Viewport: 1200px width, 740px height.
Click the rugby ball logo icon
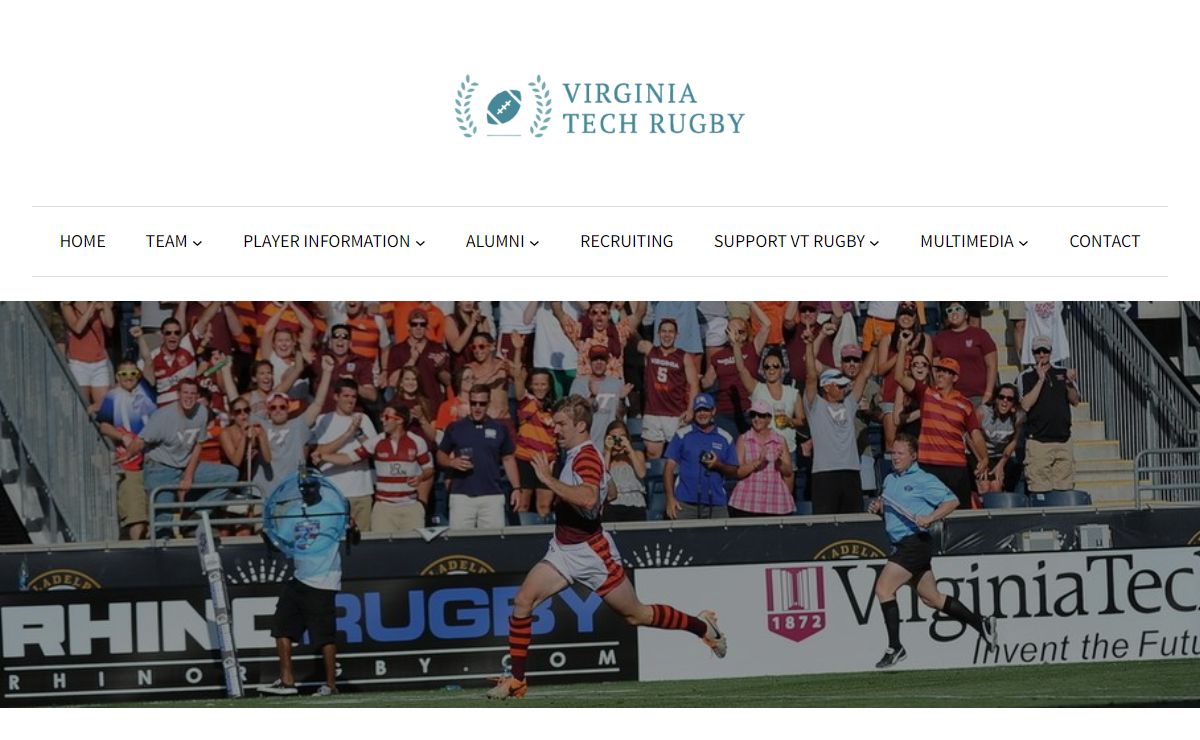[504, 107]
